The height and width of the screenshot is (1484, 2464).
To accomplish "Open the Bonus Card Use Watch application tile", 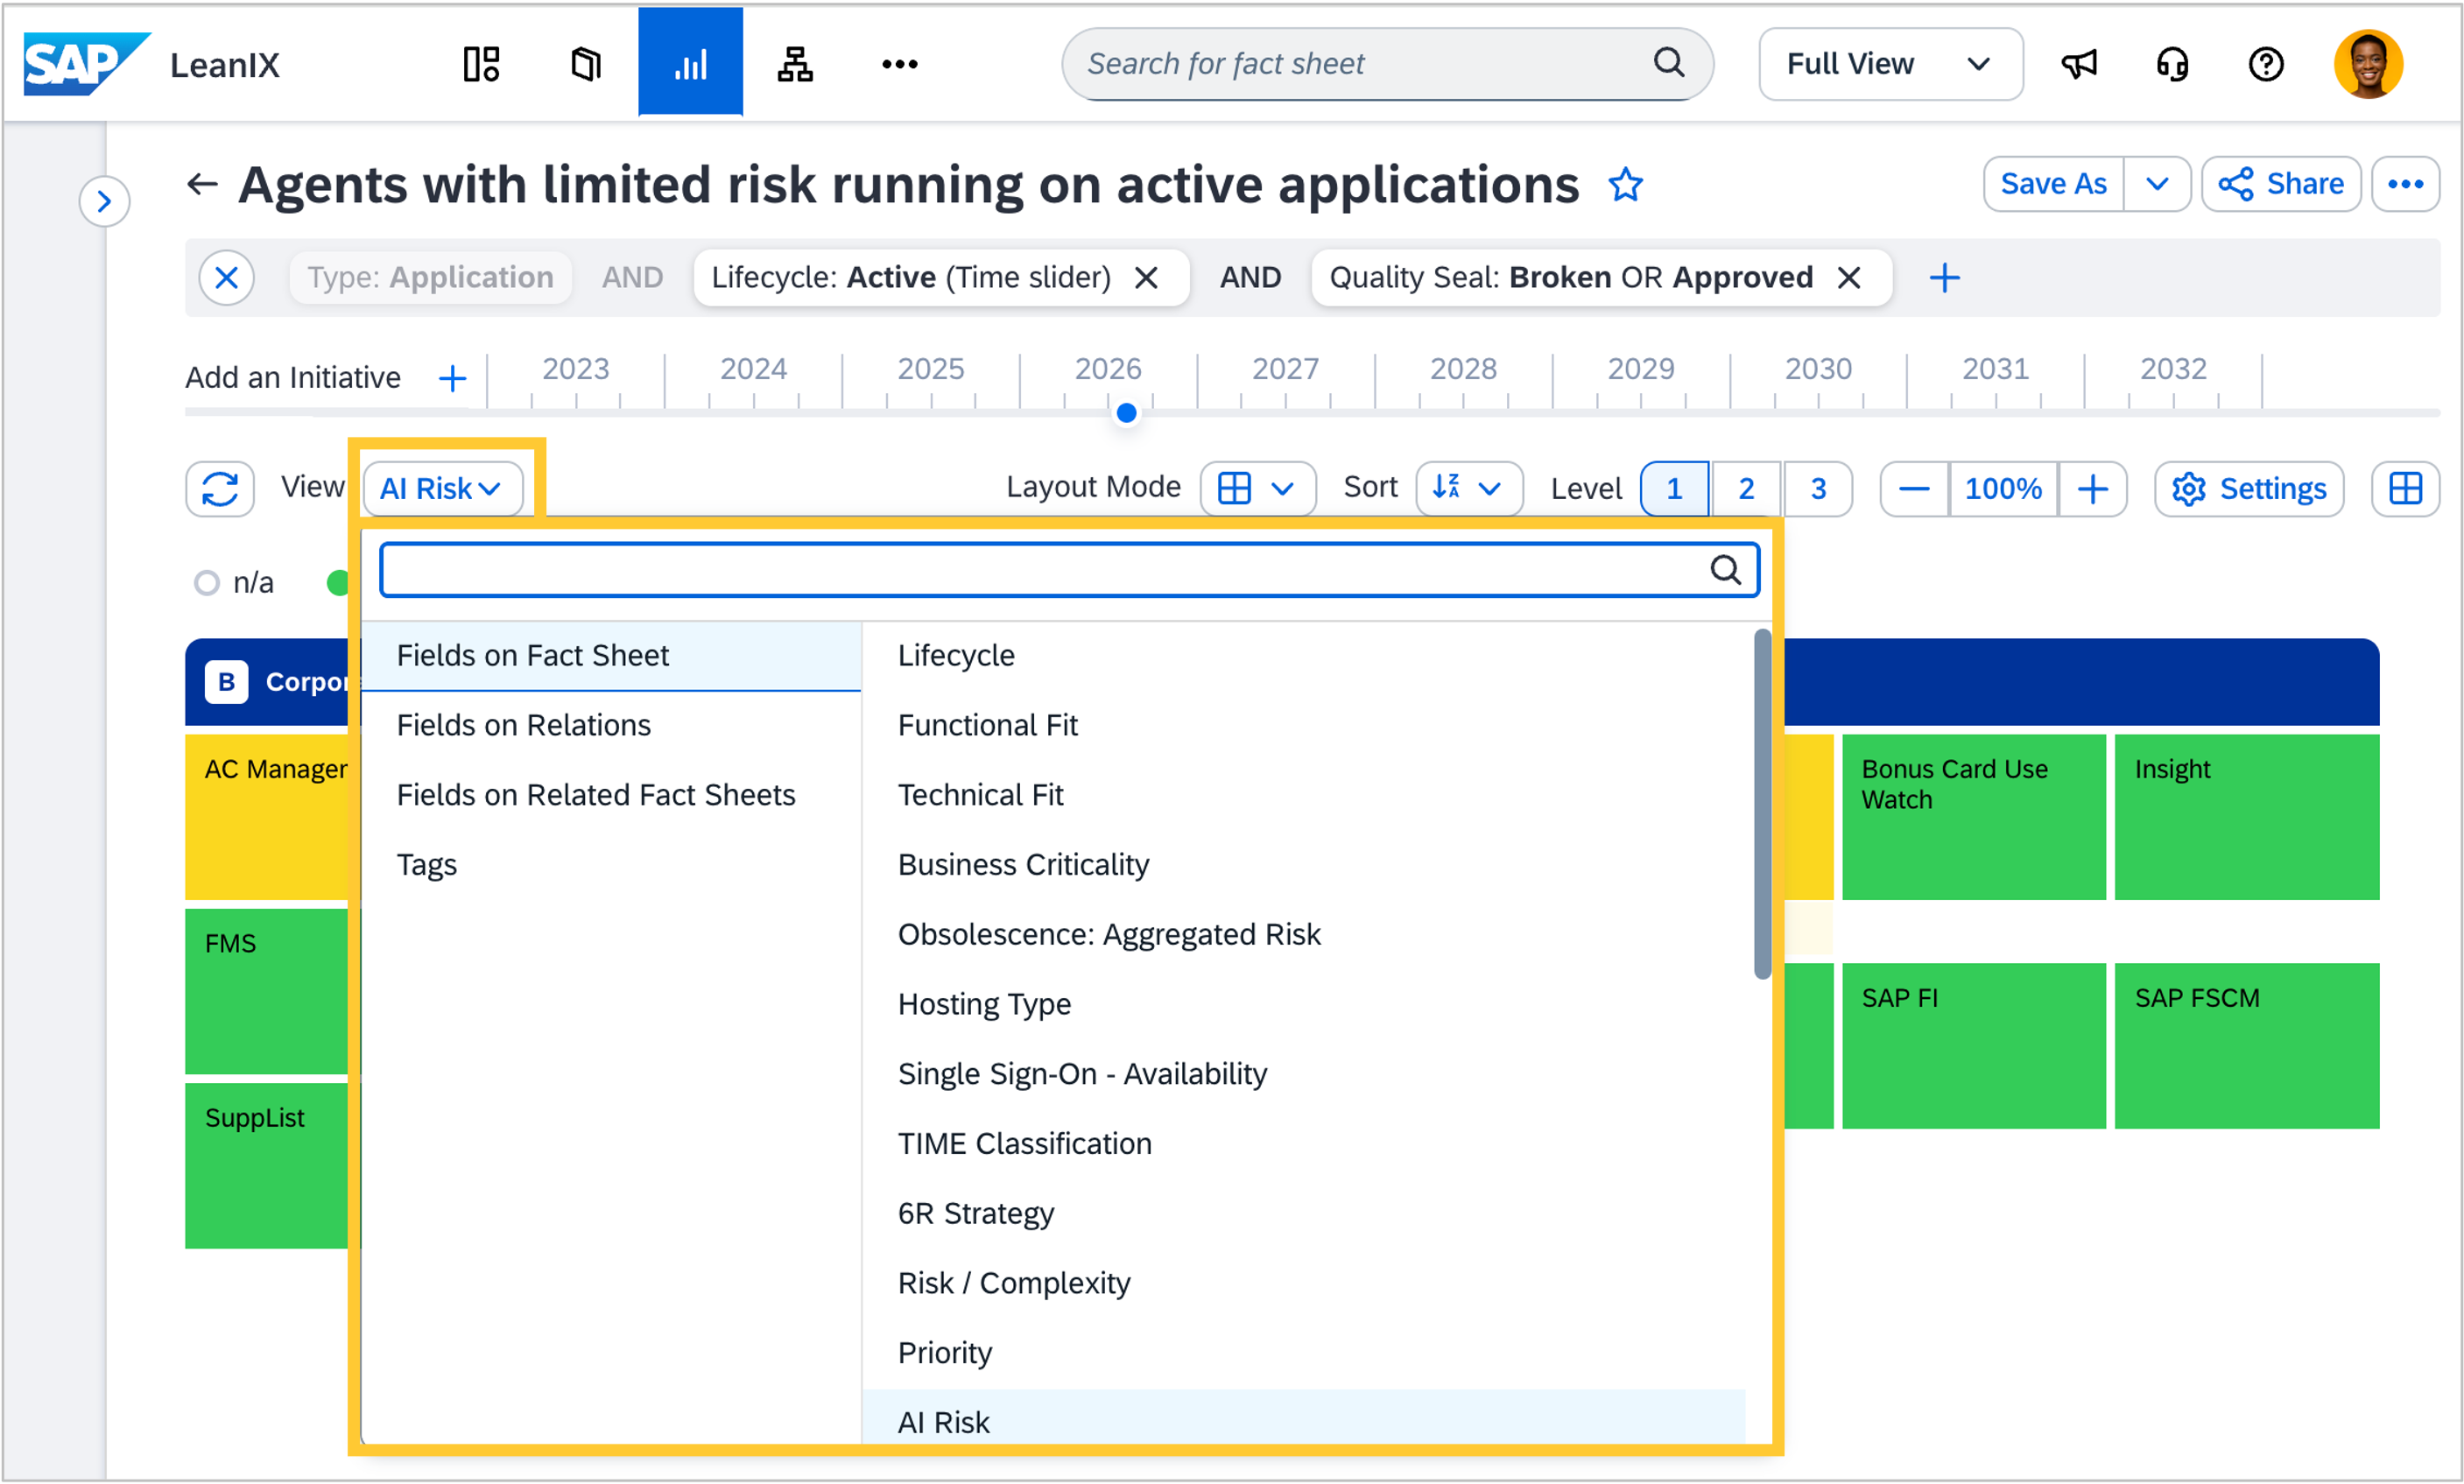I will click(x=1973, y=817).
